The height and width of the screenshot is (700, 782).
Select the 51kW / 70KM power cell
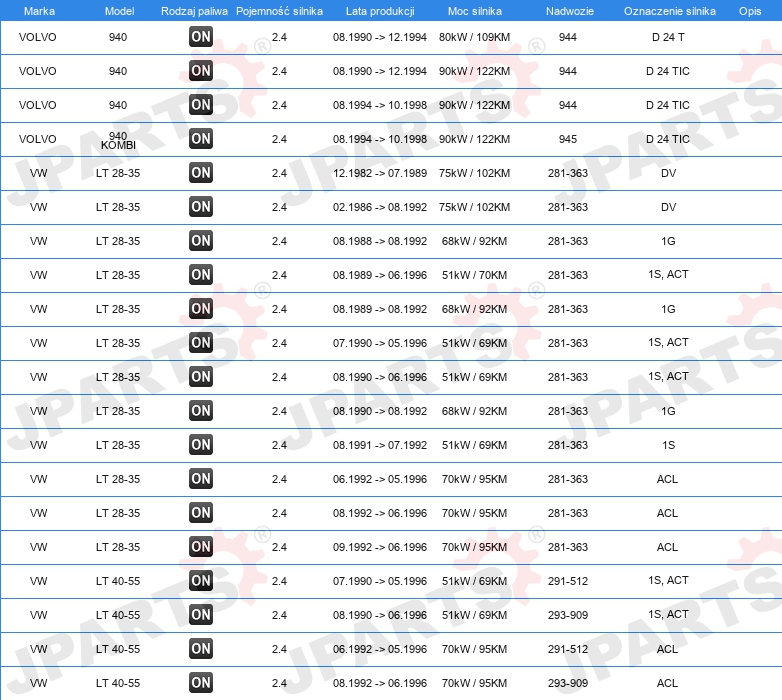tap(474, 275)
